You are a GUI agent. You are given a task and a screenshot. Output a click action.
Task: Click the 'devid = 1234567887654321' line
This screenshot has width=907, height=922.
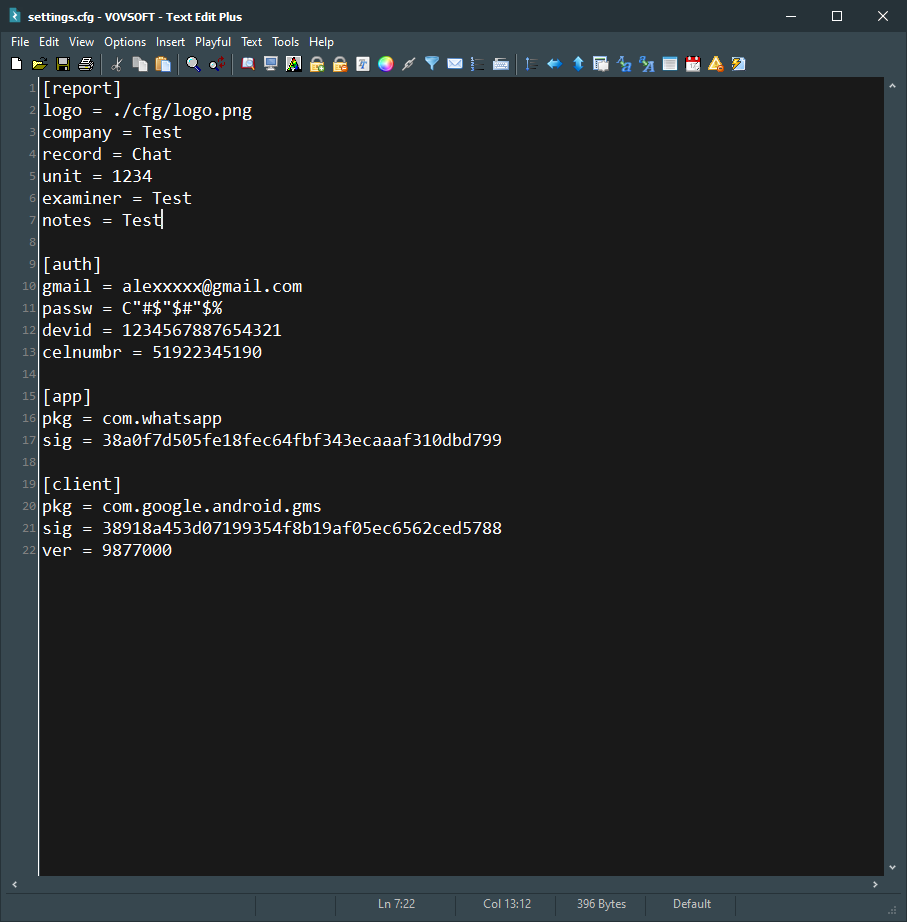[162, 330]
